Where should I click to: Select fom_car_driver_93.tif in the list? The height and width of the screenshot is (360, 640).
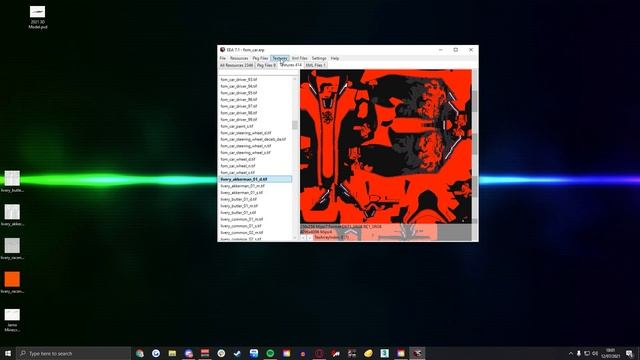[x=255, y=80]
